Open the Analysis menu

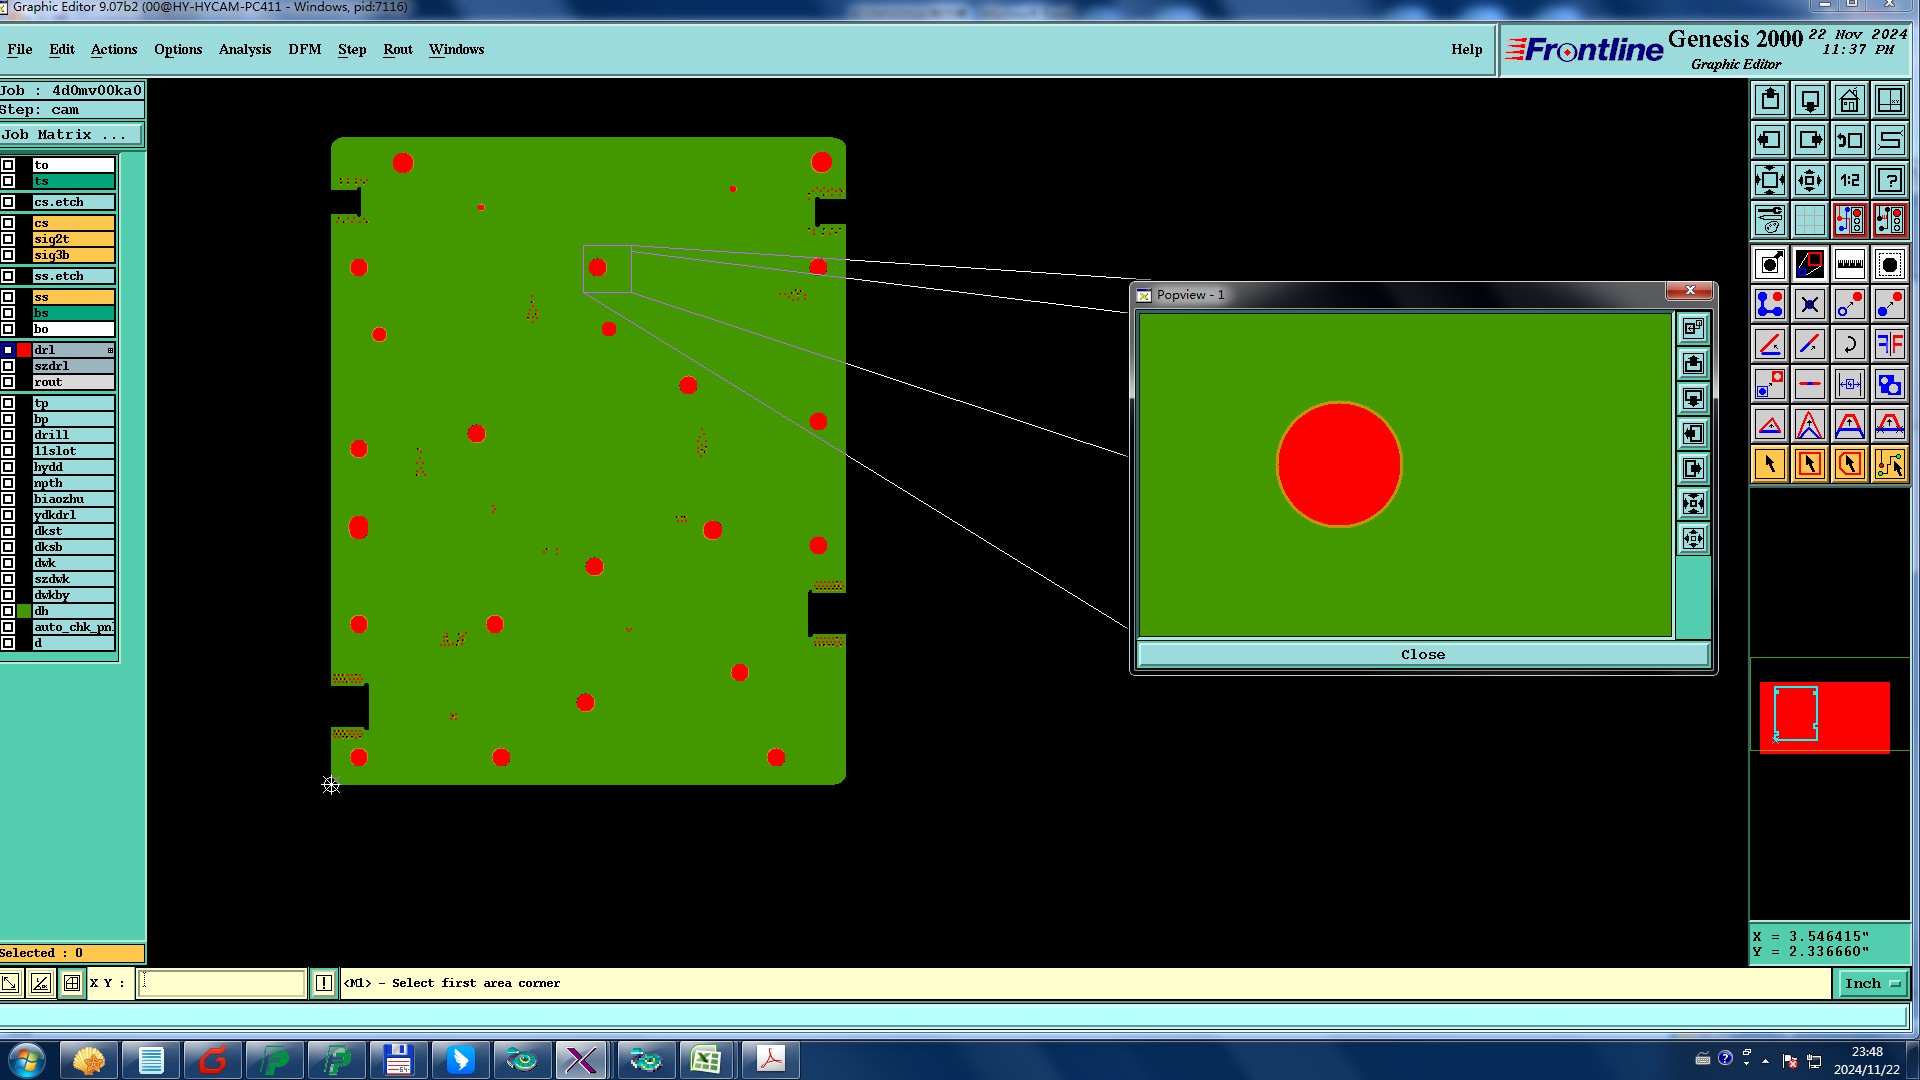click(245, 49)
